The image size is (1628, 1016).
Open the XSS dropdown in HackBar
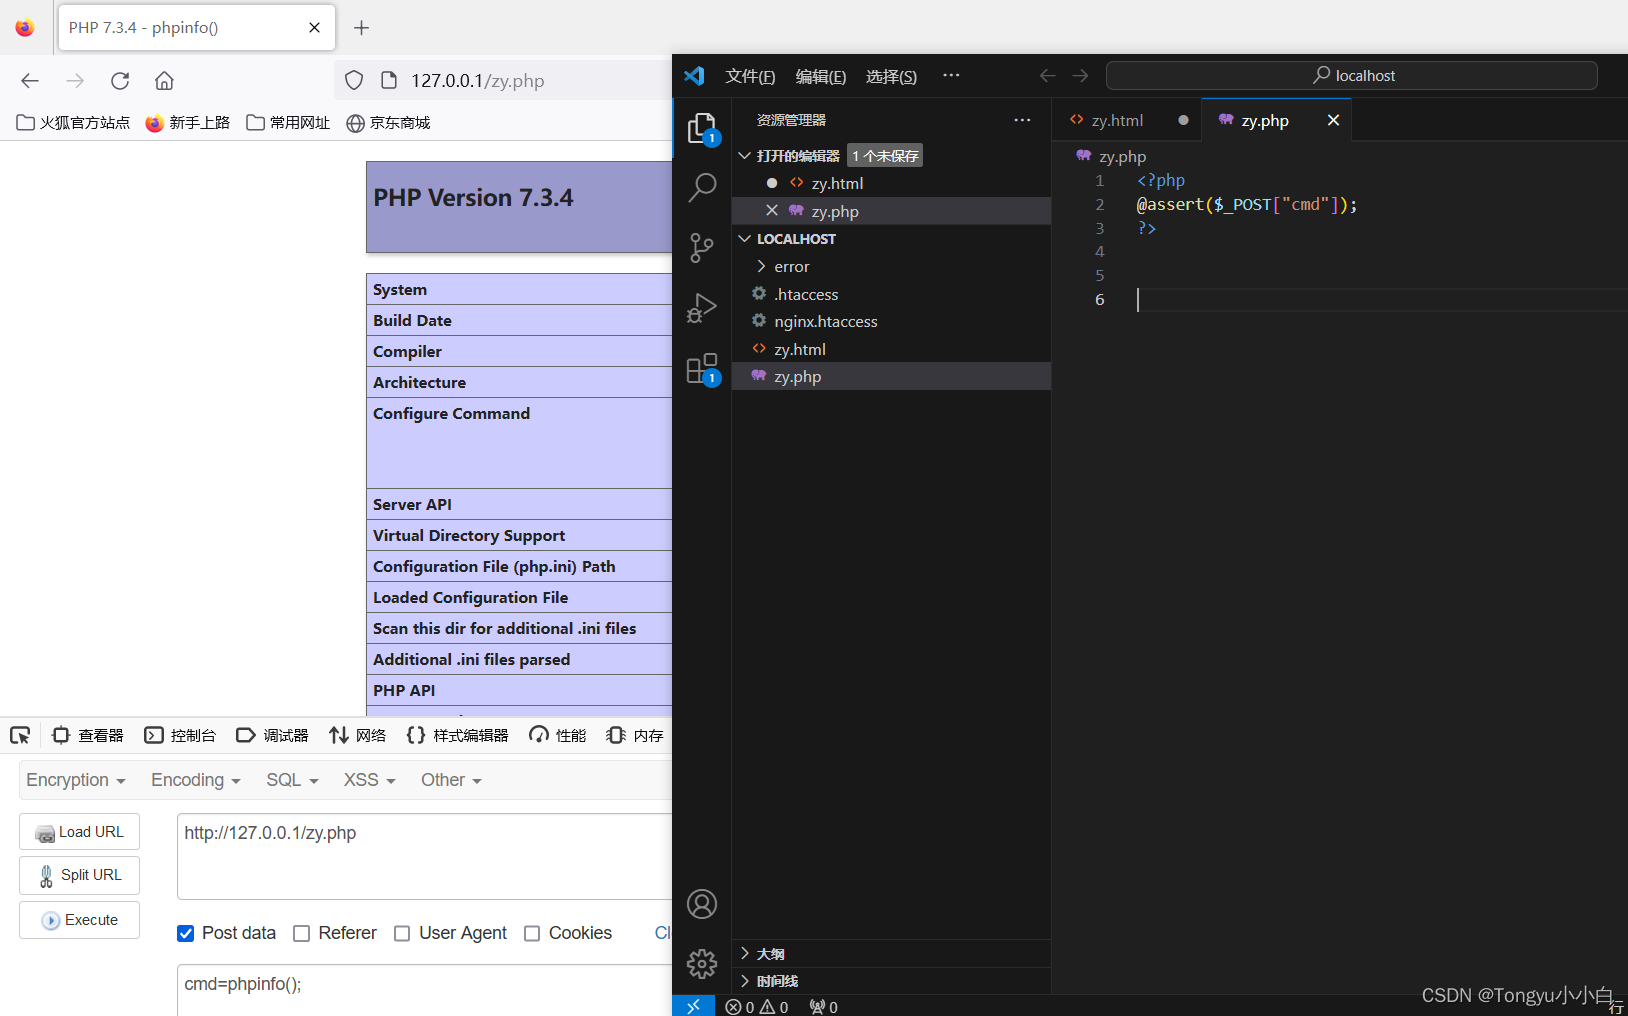pyautogui.click(x=370, y=780)
